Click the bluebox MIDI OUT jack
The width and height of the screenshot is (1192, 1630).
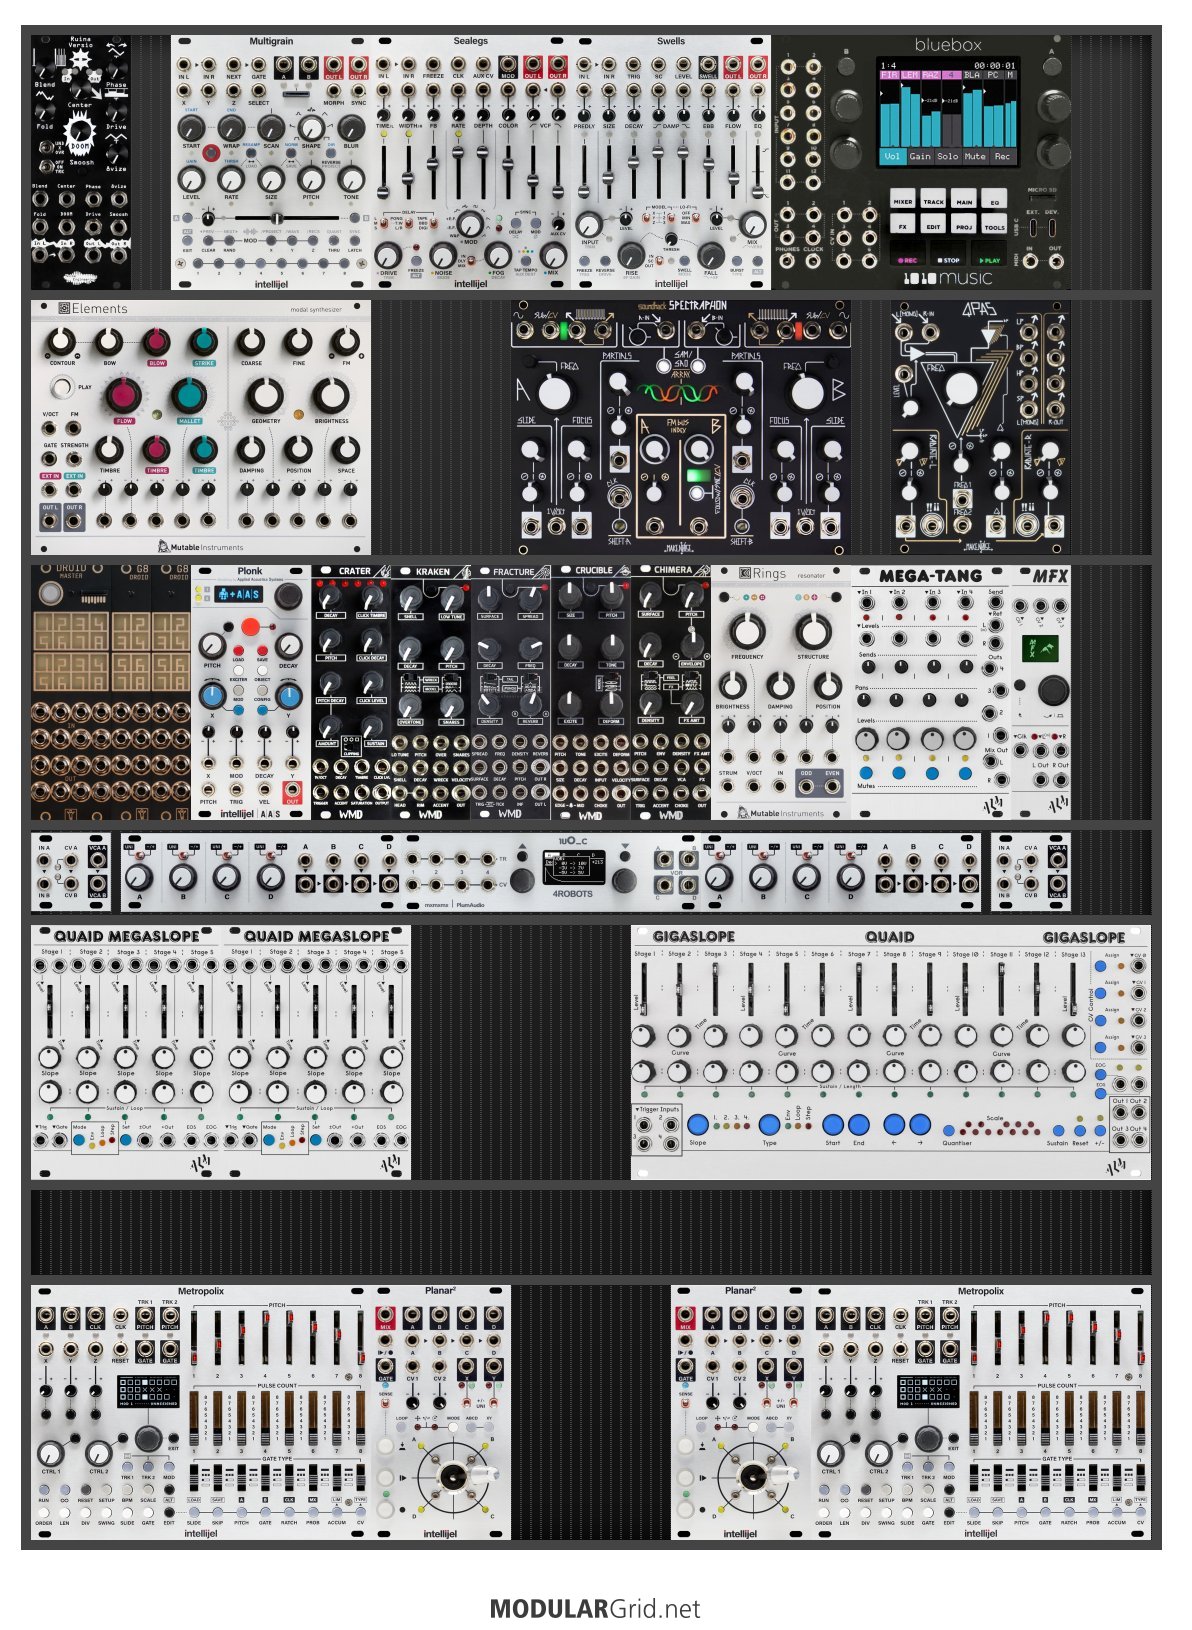(1056, 261)
